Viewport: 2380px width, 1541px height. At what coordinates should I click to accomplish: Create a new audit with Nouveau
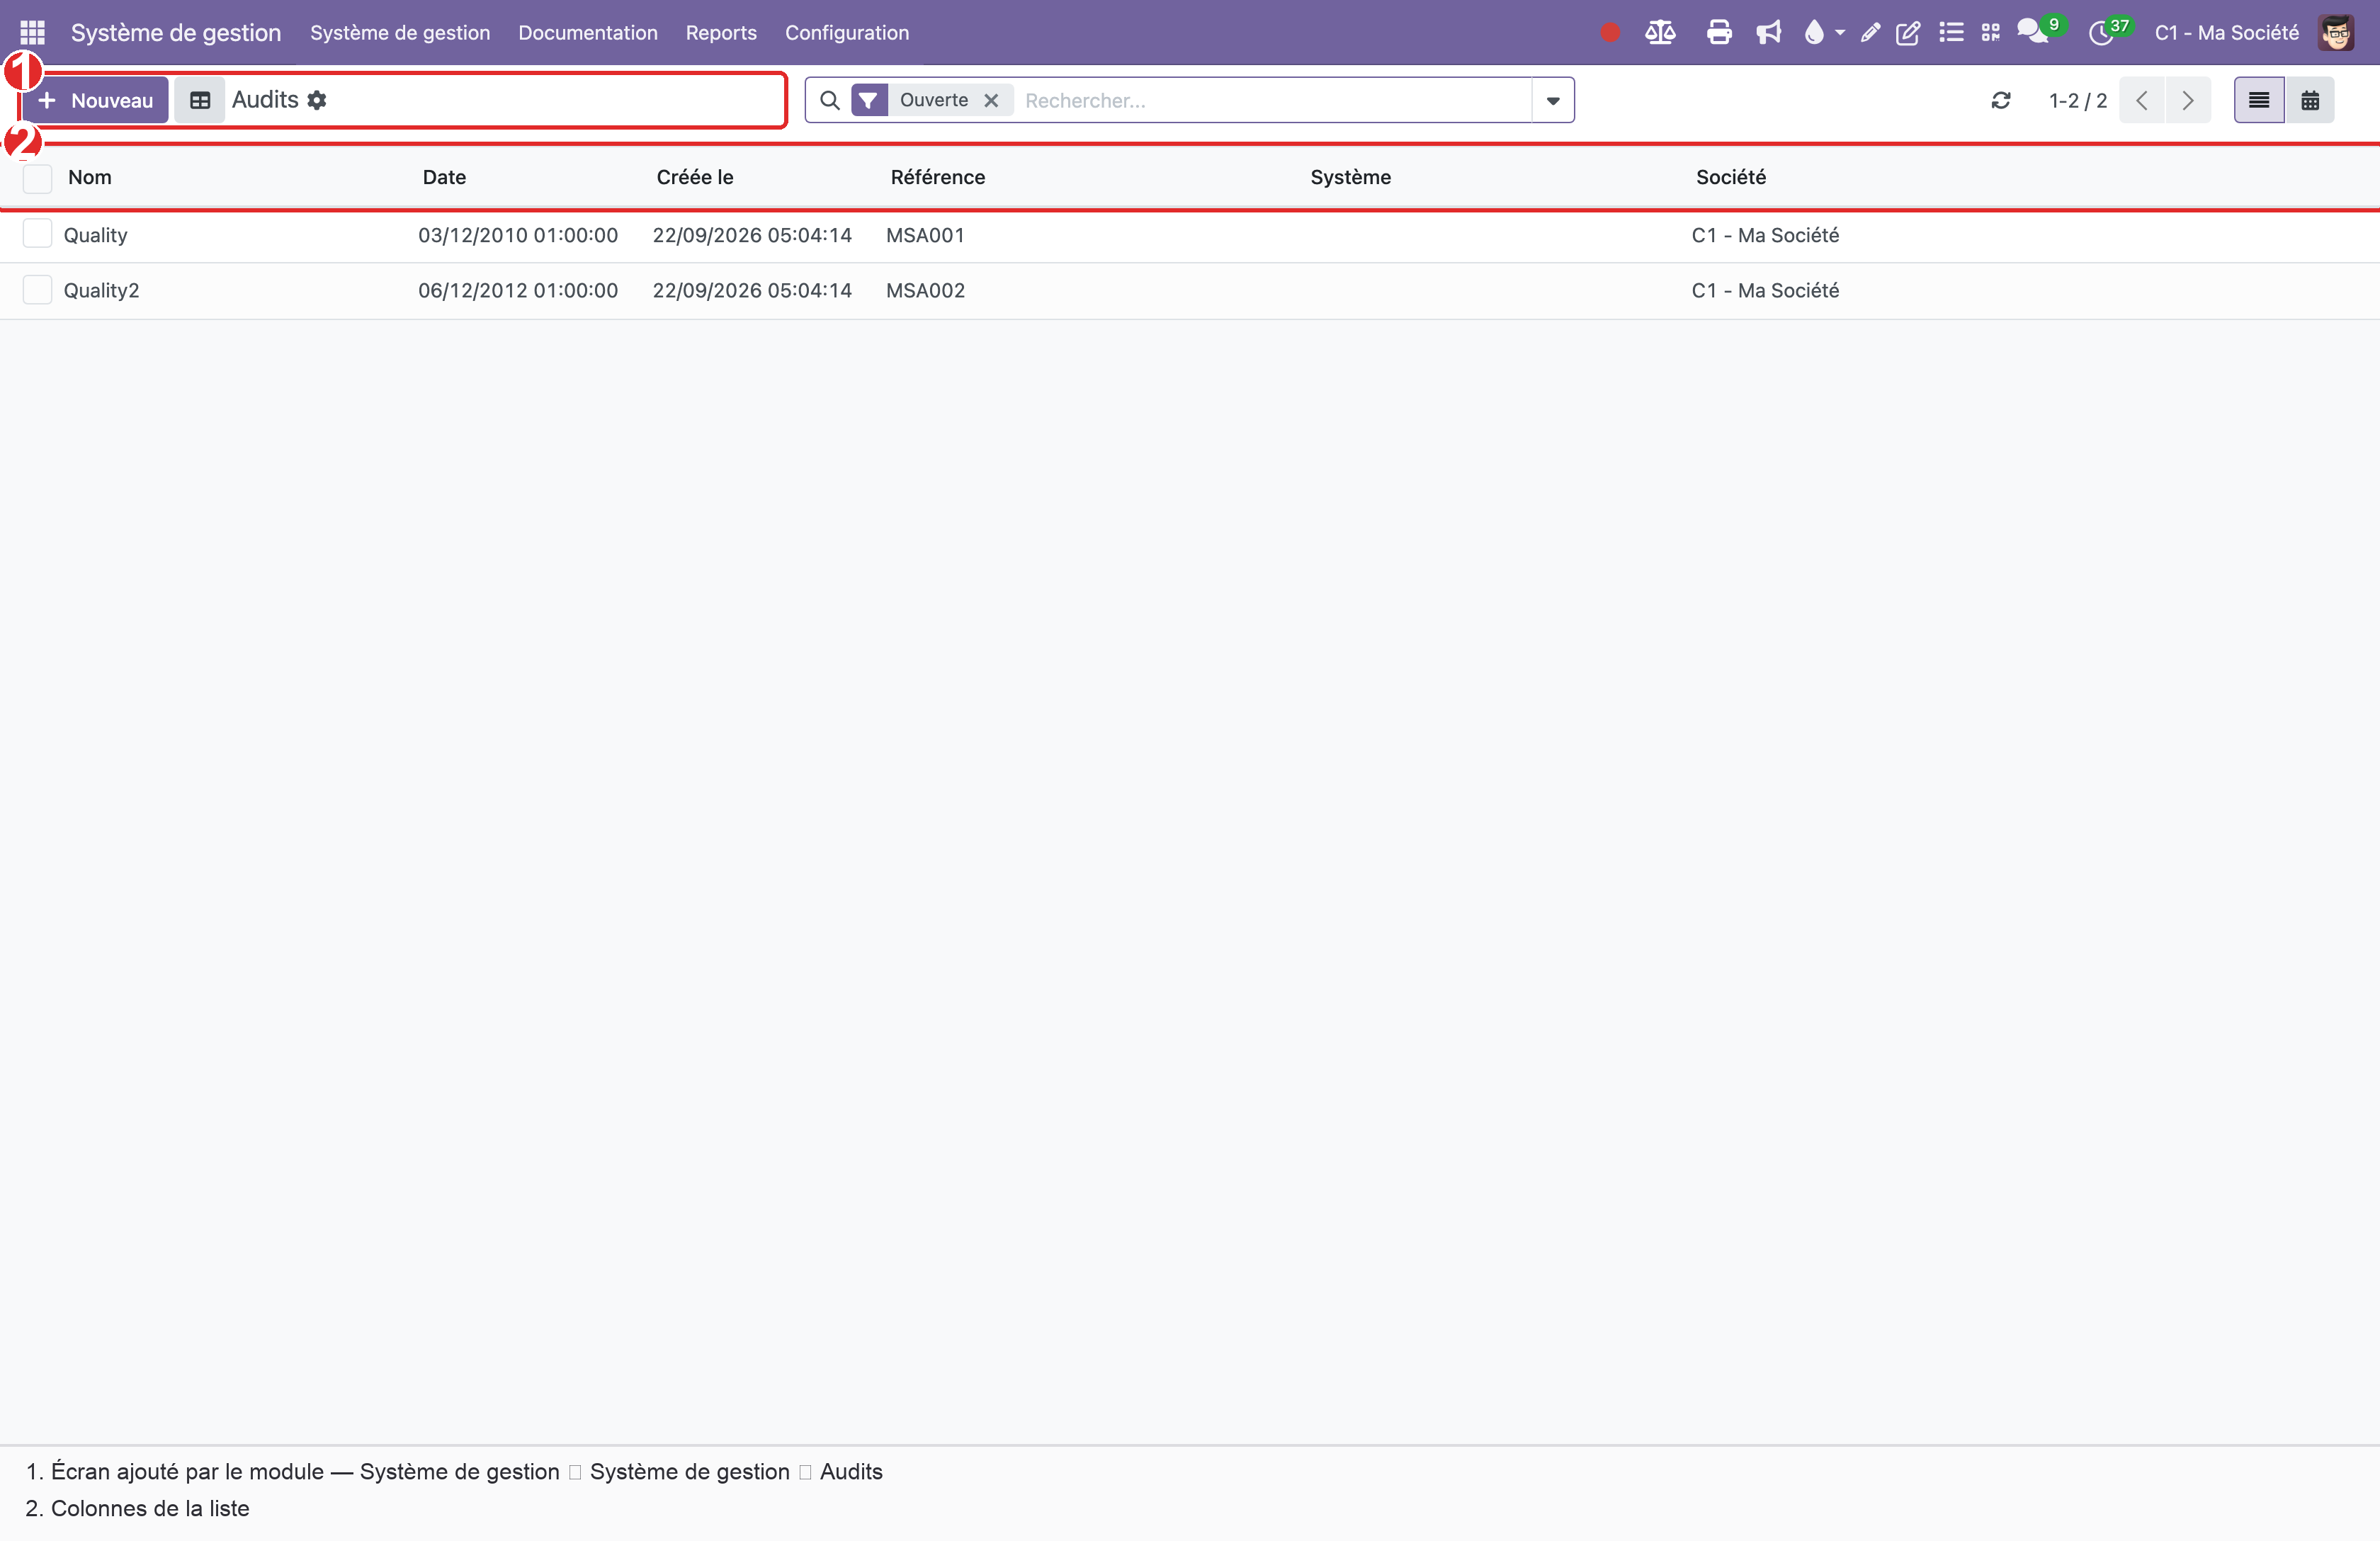pos(95,100)
